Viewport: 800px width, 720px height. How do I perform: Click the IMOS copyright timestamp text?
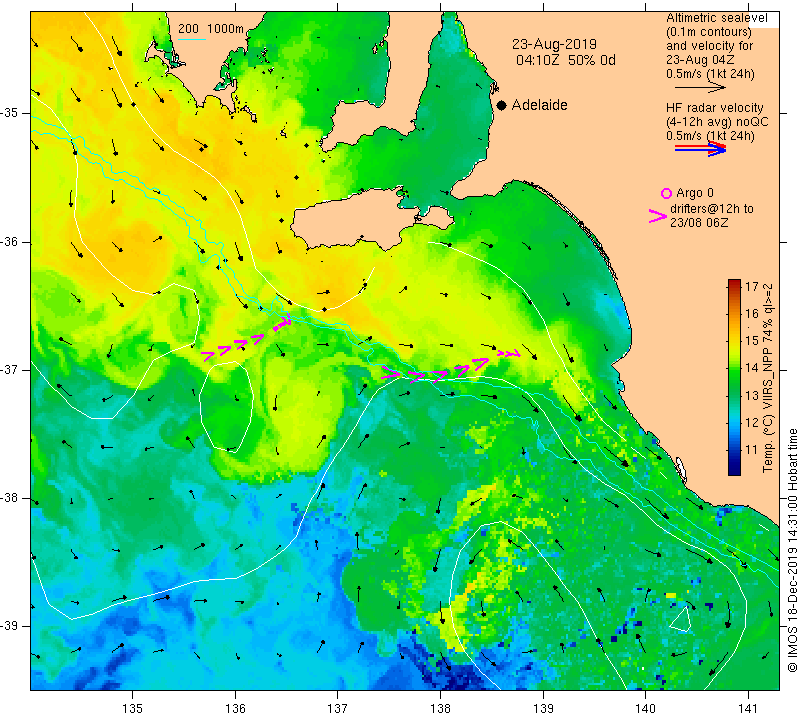pos(792,550)
